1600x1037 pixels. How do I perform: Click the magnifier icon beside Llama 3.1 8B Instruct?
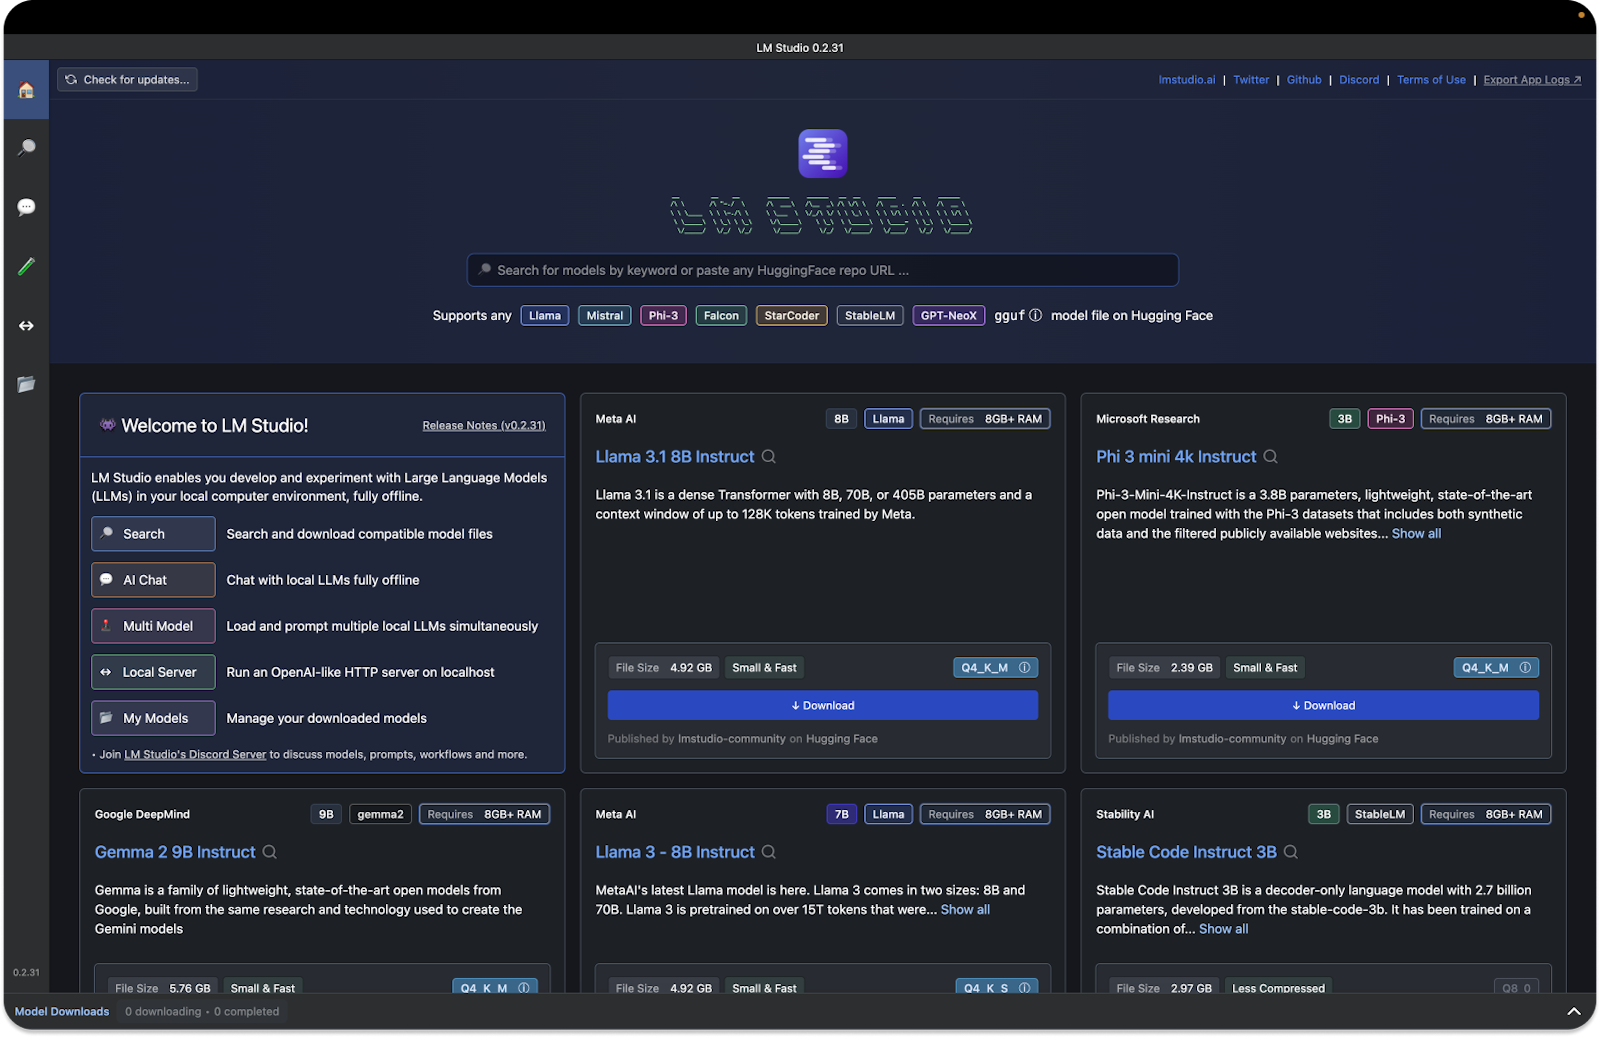(769, 457)
